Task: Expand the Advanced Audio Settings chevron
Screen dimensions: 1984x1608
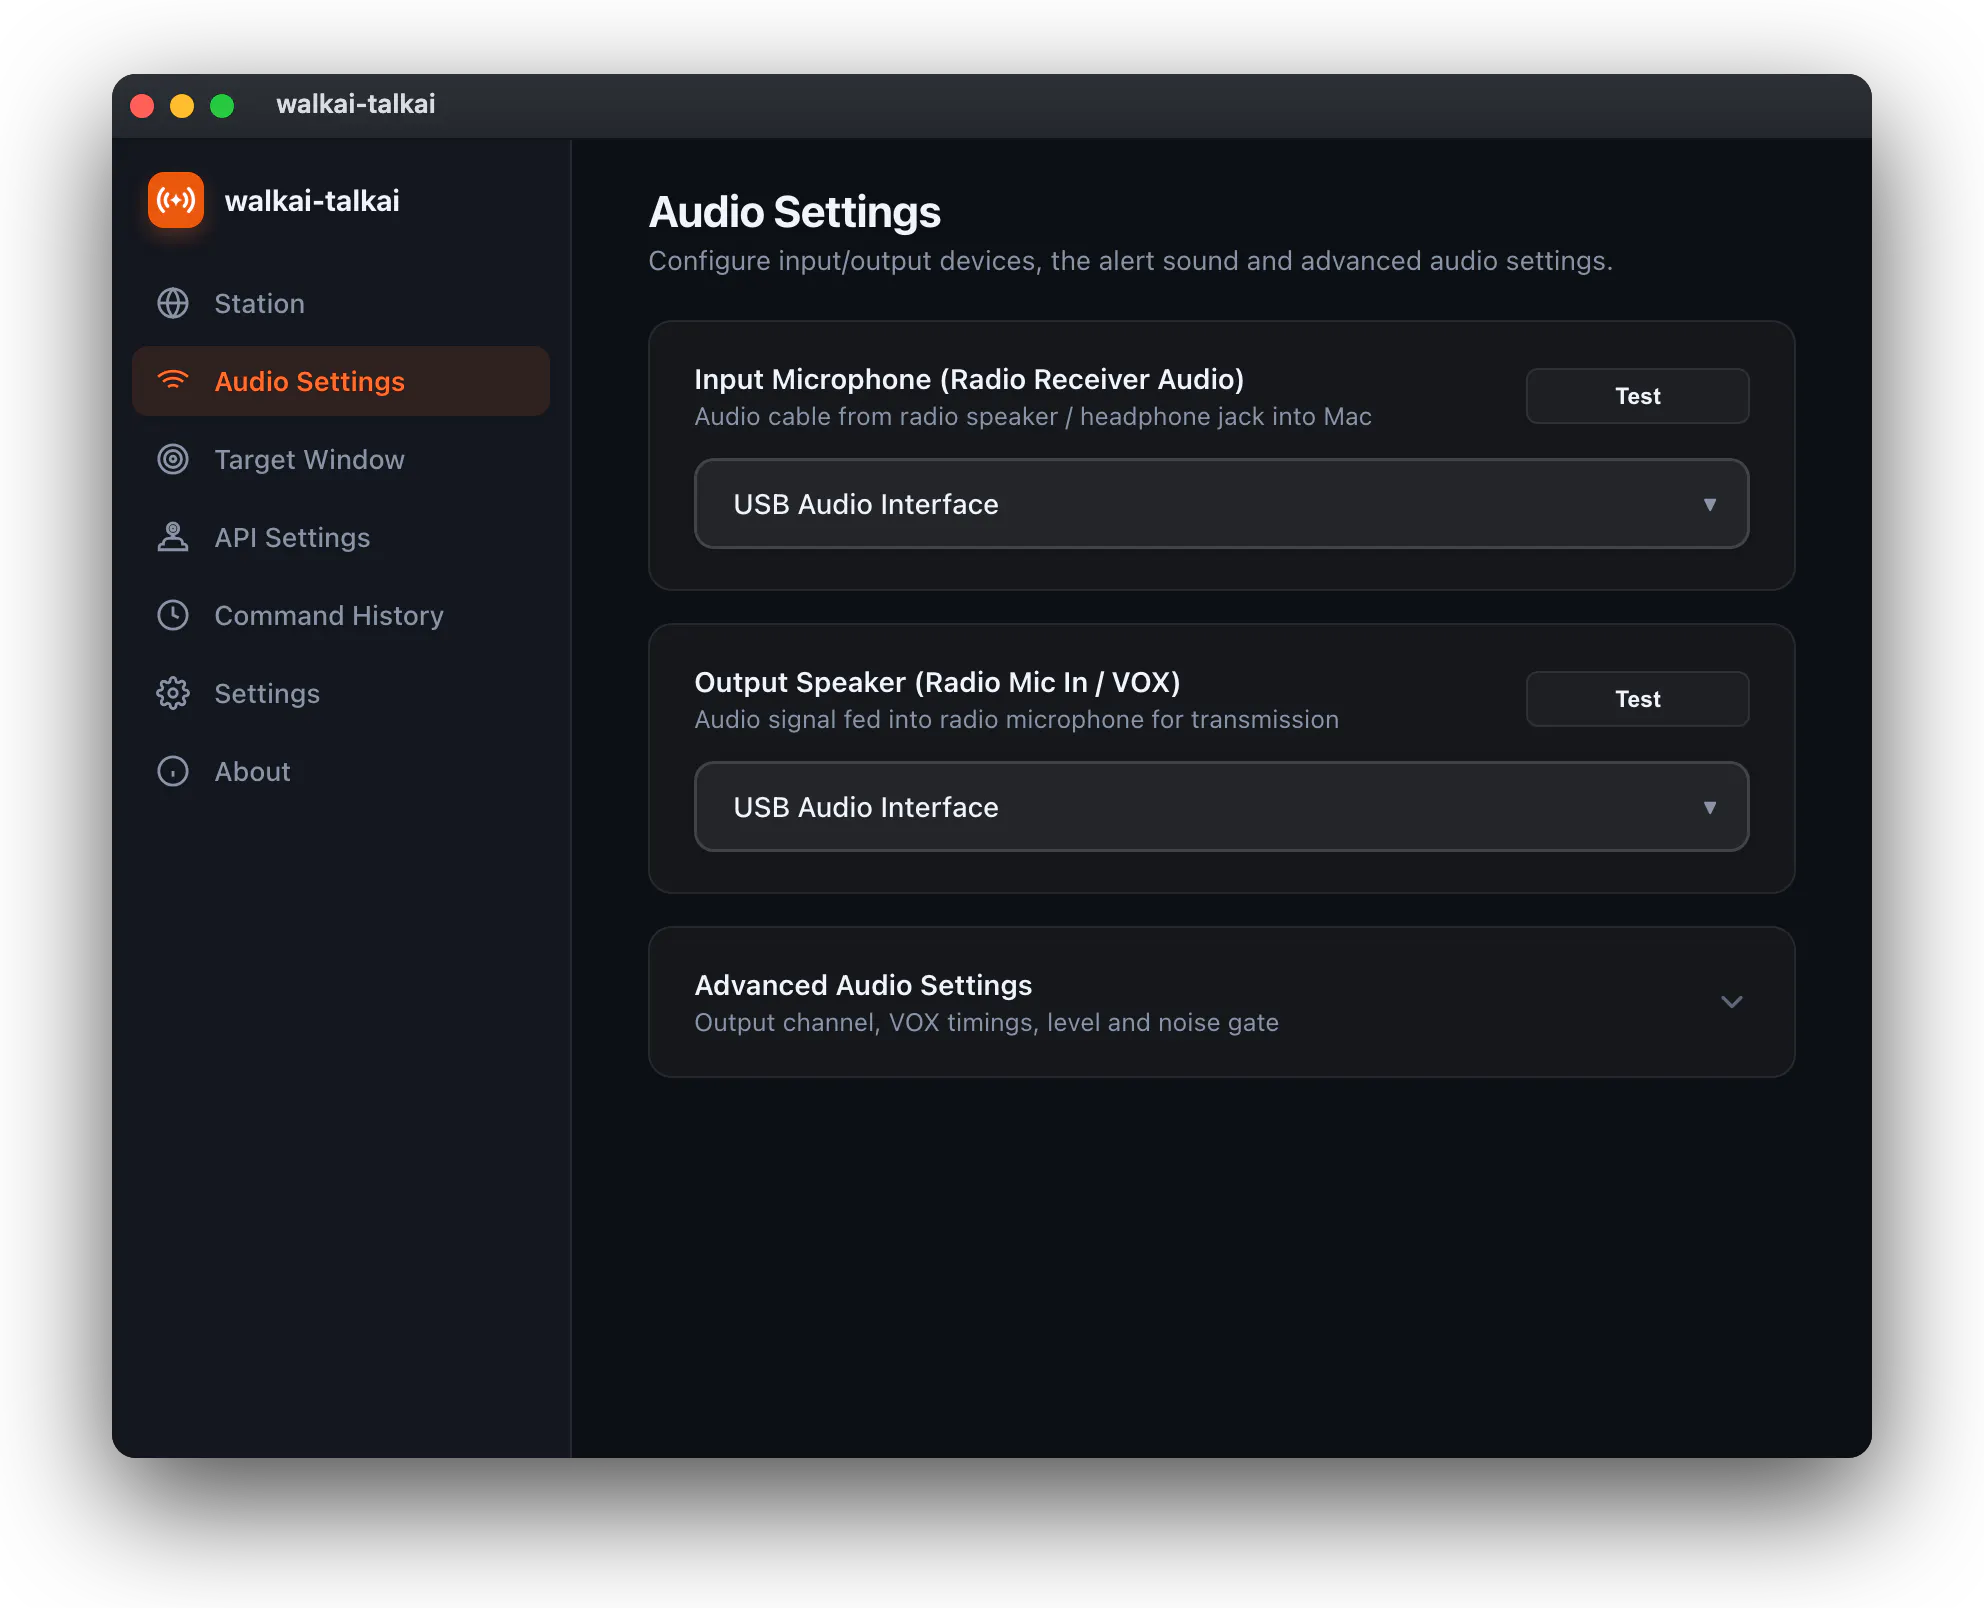Action: point(1731,1002)
